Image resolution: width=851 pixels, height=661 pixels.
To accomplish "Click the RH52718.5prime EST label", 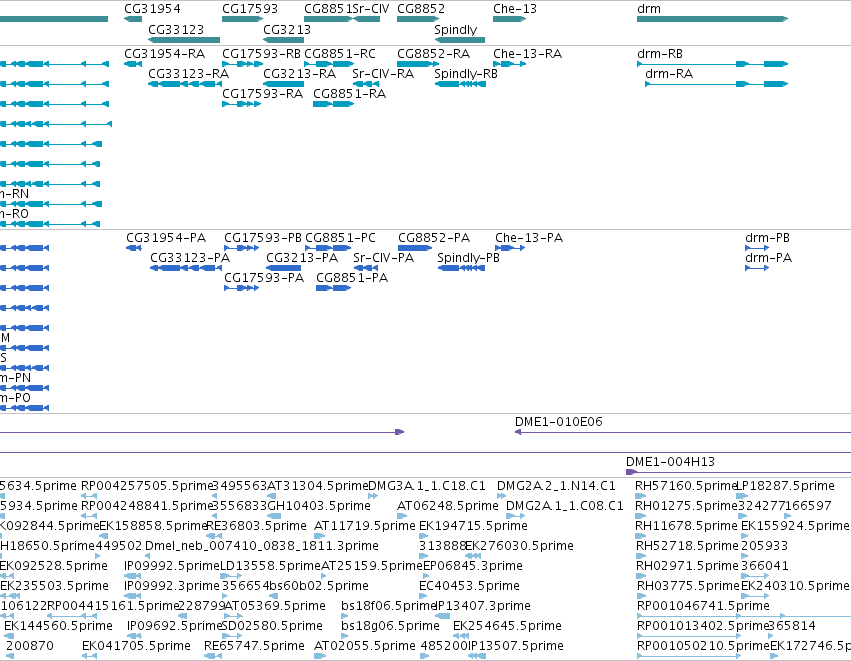I will [687, 546].
